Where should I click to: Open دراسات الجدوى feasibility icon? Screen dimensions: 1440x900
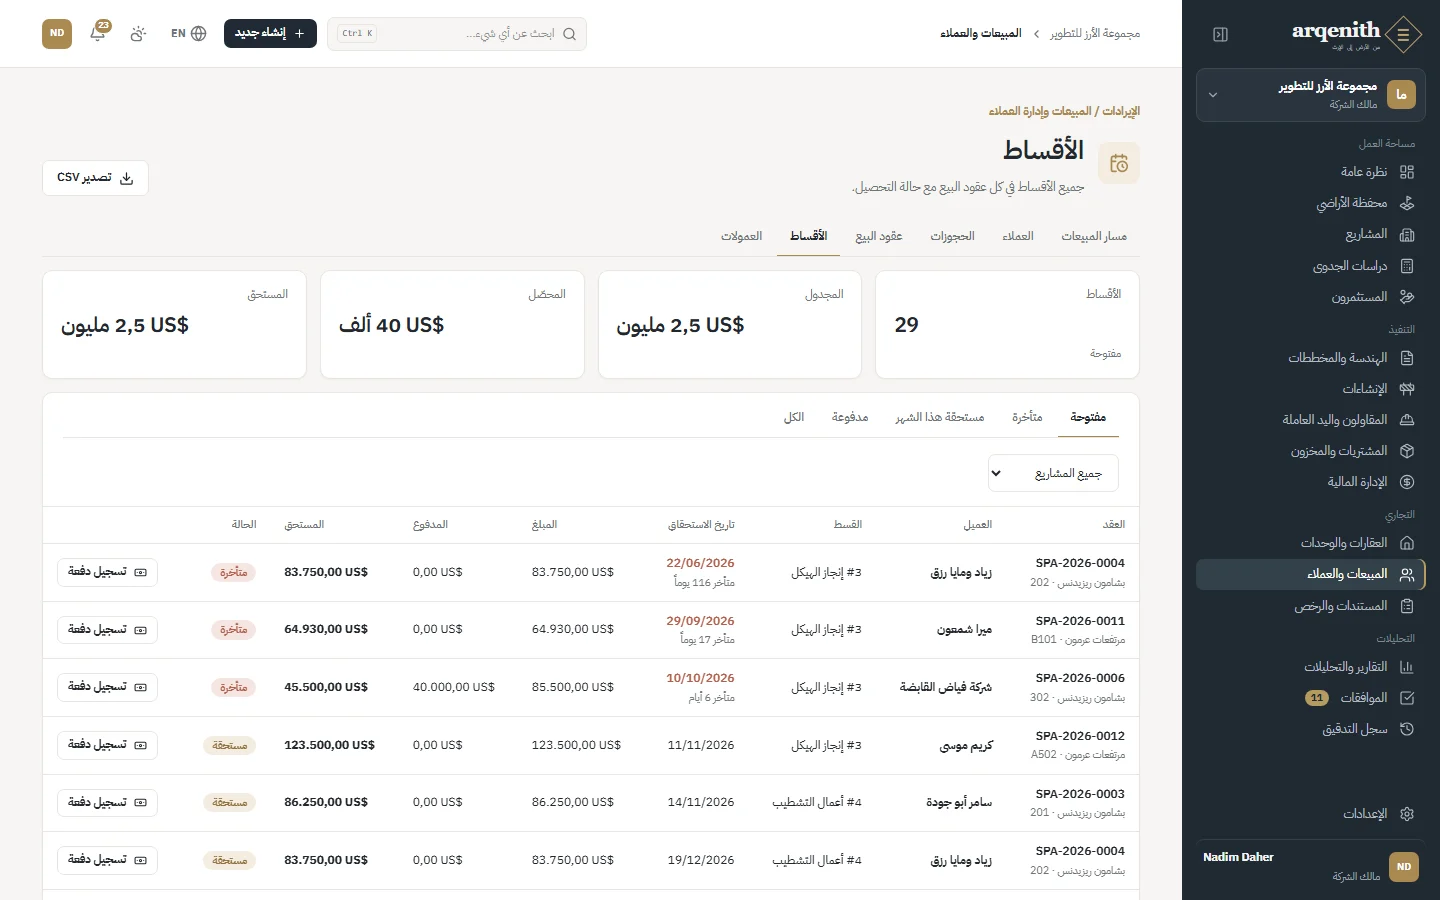(1407, 266)
